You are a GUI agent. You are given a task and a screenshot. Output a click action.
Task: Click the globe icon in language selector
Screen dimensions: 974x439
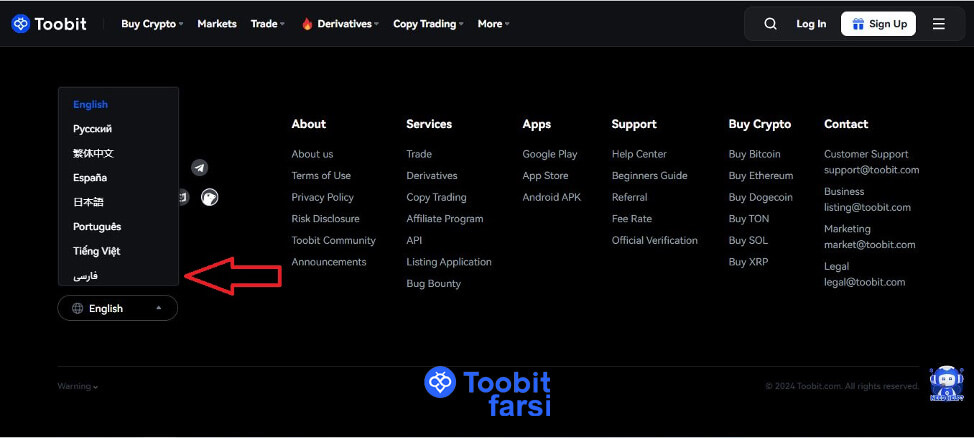pos(77,309)
